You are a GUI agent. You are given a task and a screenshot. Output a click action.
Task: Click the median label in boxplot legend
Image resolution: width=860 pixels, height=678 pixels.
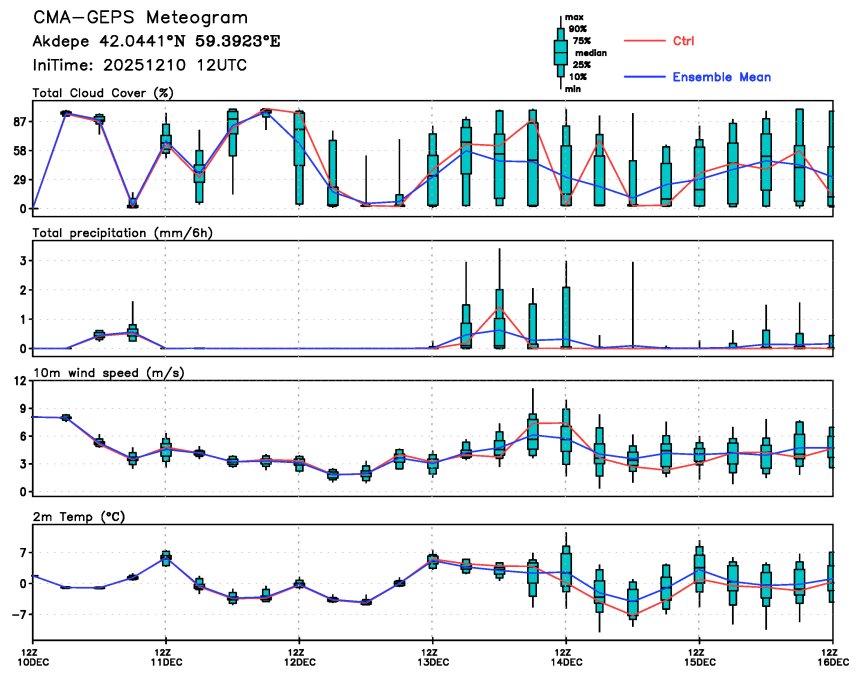point(591,53)
